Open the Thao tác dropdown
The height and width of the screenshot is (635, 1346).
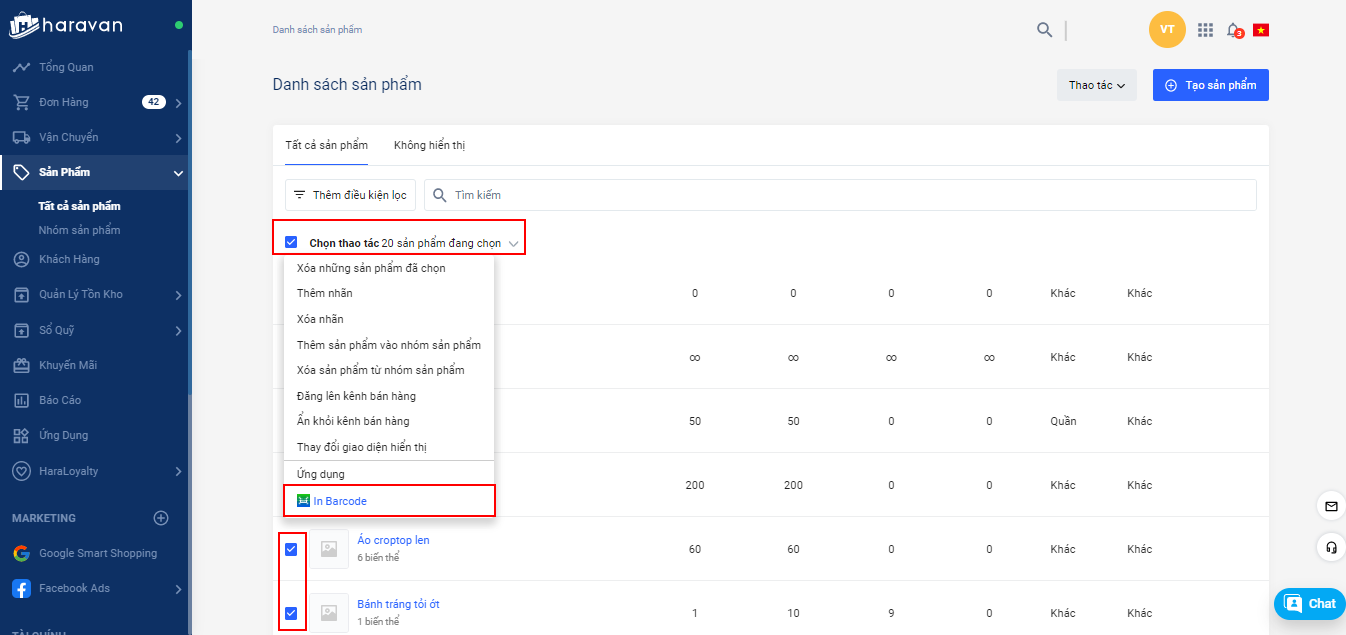pos(1096,85)
